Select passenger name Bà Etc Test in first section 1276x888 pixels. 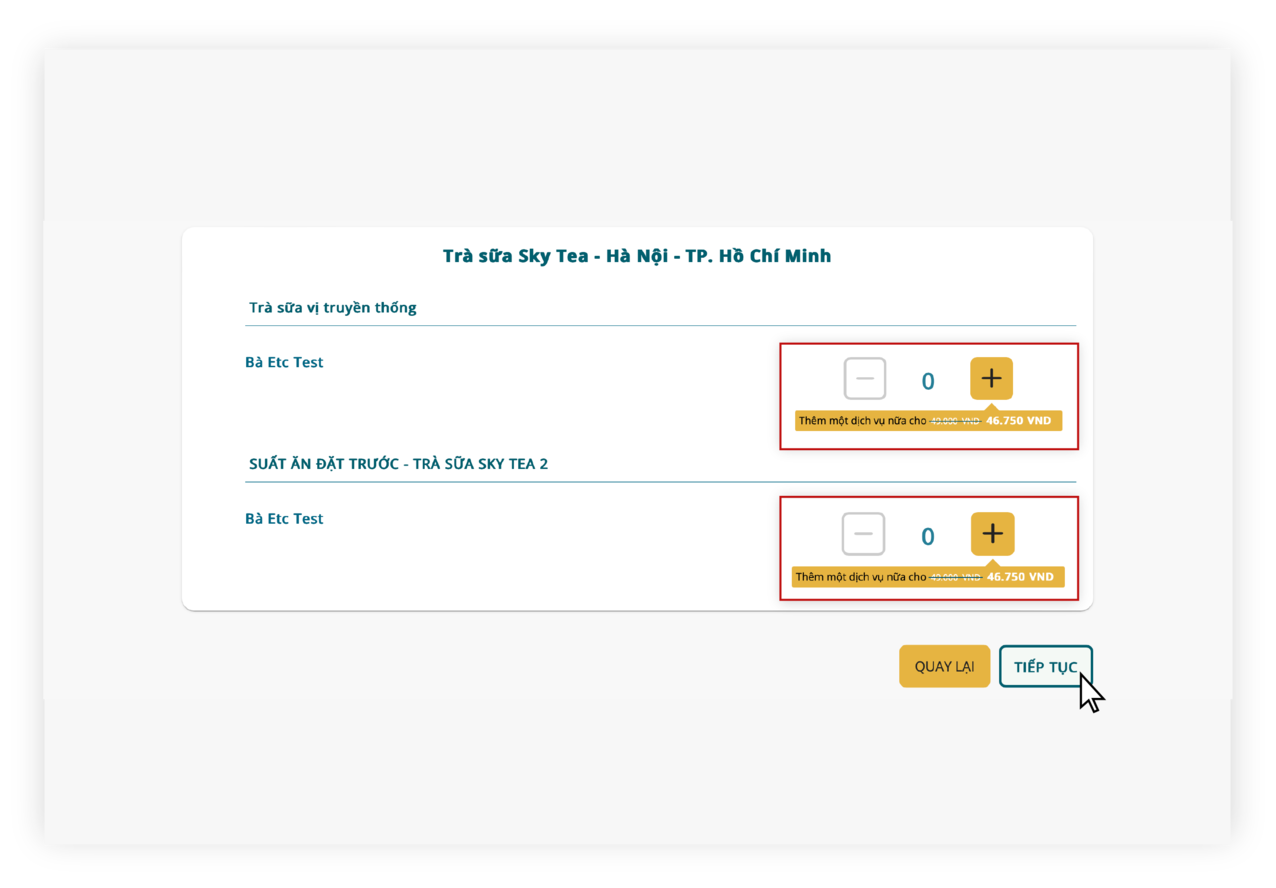point(284,361)
